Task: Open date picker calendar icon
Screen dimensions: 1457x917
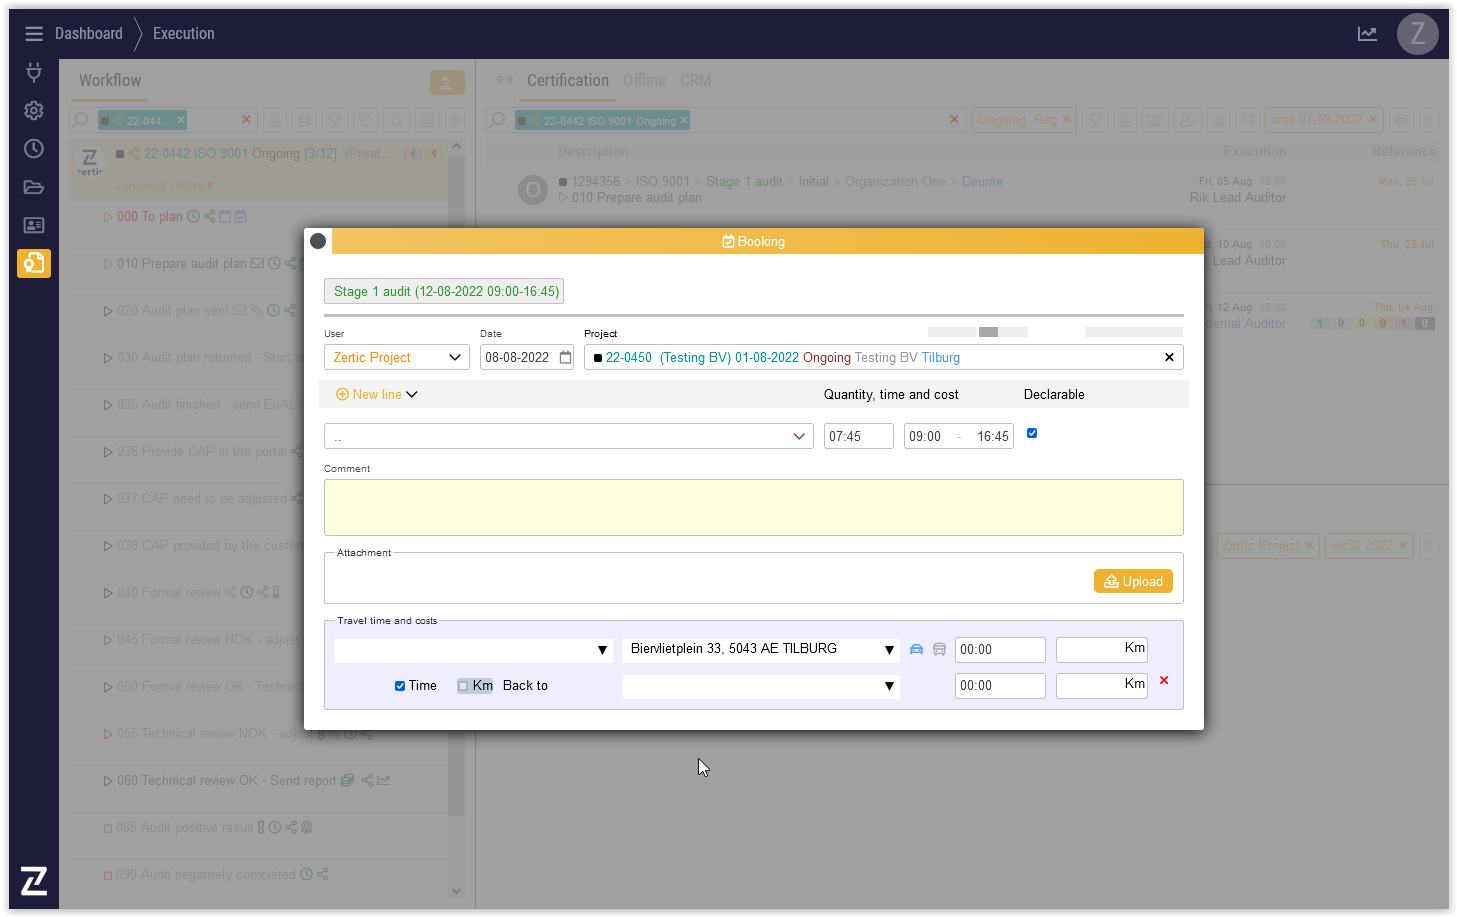Action: (x=565, y=357)
